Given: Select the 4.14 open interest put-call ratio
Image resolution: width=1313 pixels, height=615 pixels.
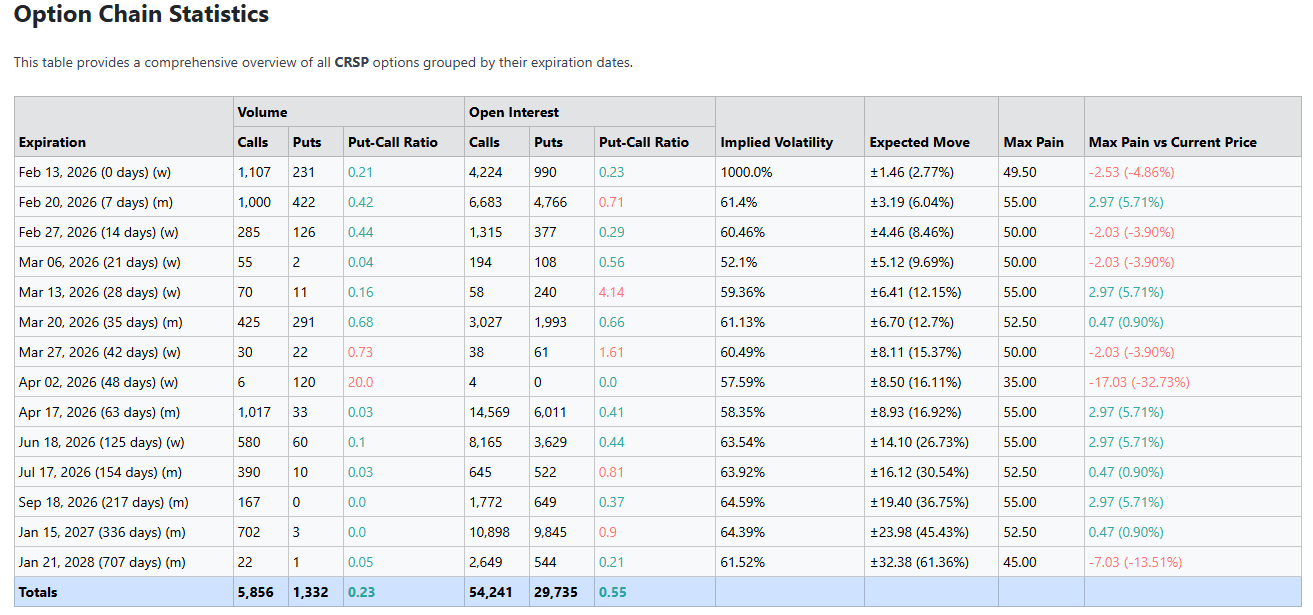Looking at the screenshot, I should 611,292.
